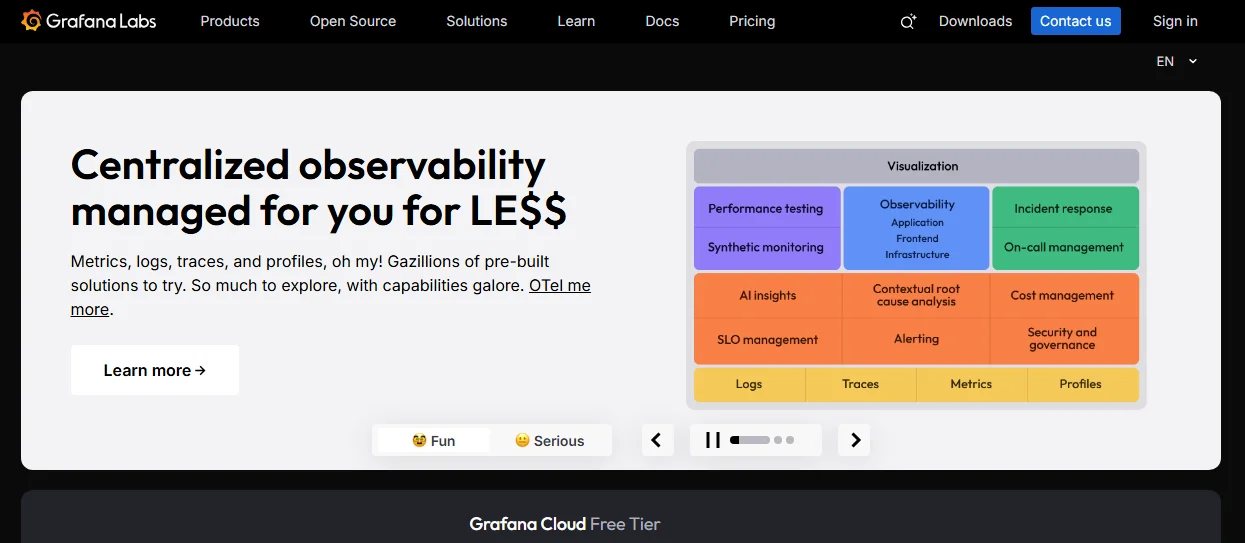Click the word Infrastructure in the Observability block
This screenshot has height=543, width=1245.
coord(917,255)
